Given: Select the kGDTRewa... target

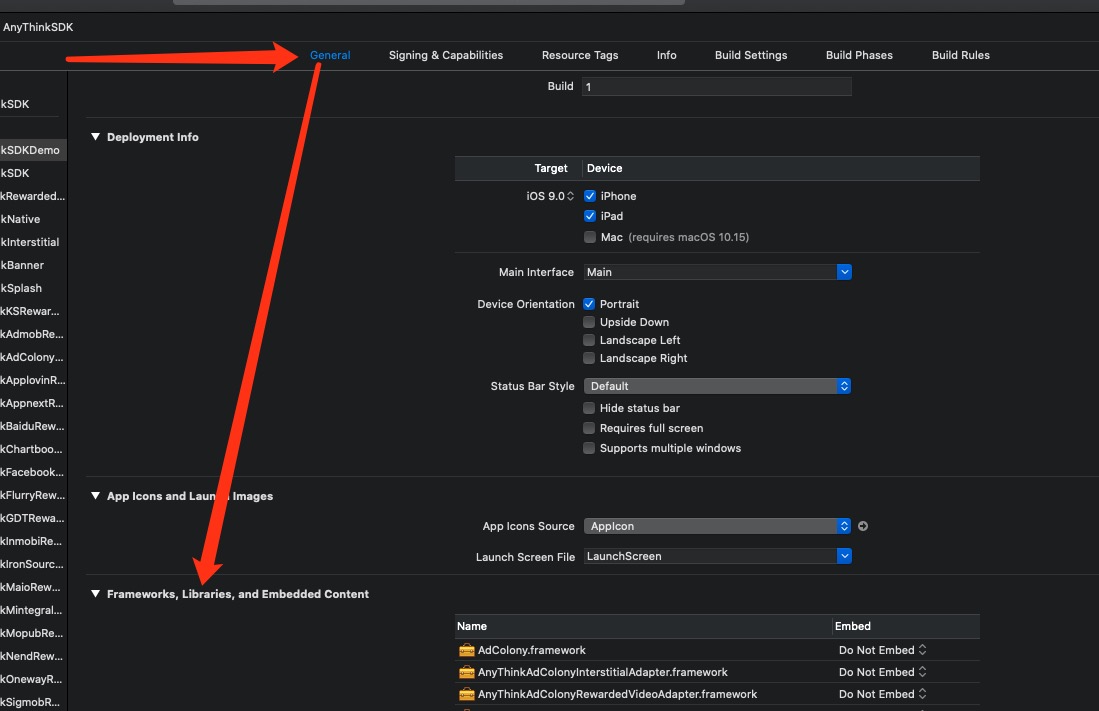Looking at the screenshot, I should (x=33, y=518).
